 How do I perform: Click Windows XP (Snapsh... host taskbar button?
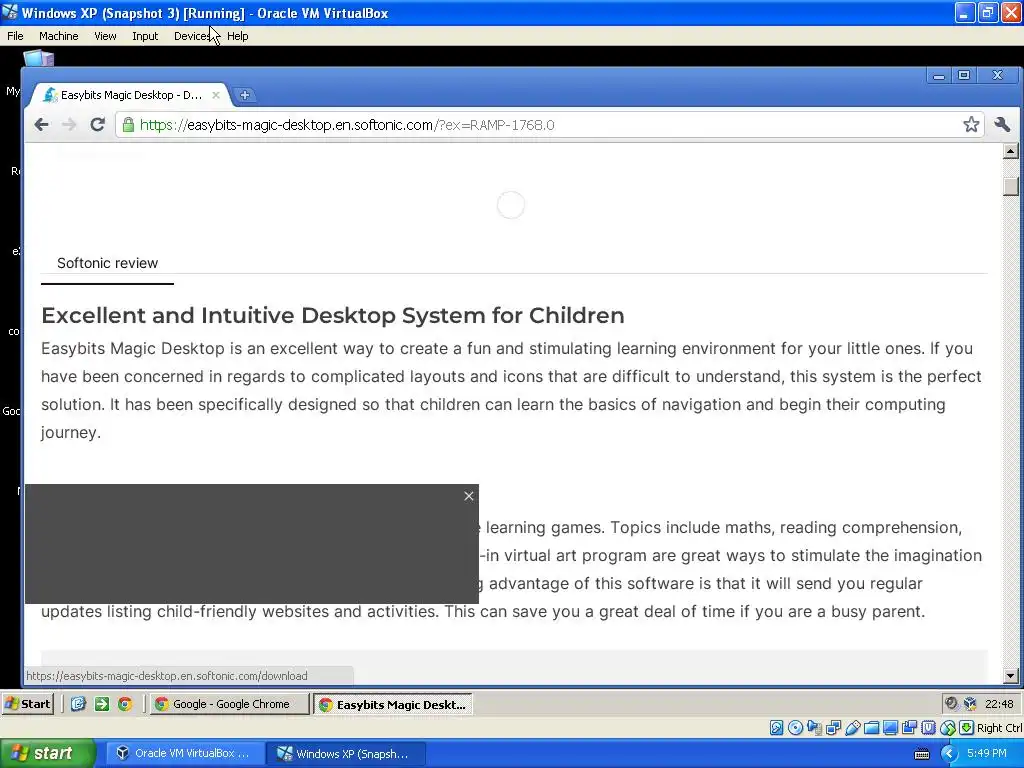tap(346, 754)
